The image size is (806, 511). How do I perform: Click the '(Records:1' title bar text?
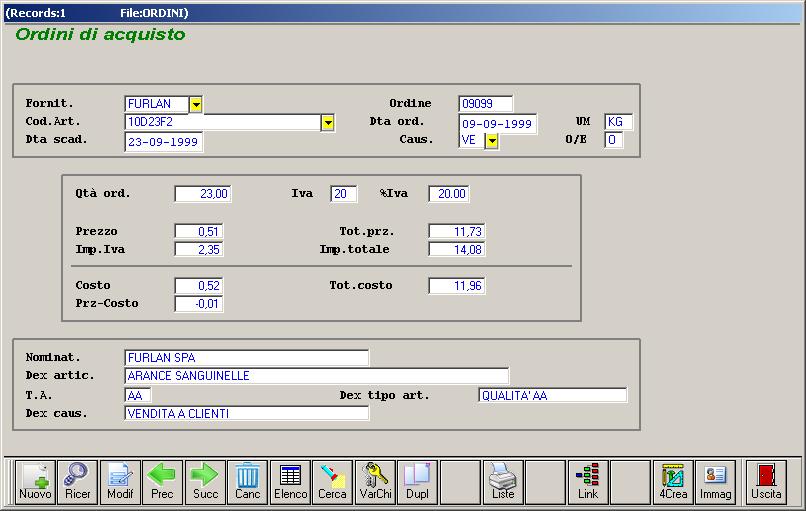click(x=35, y=13)
